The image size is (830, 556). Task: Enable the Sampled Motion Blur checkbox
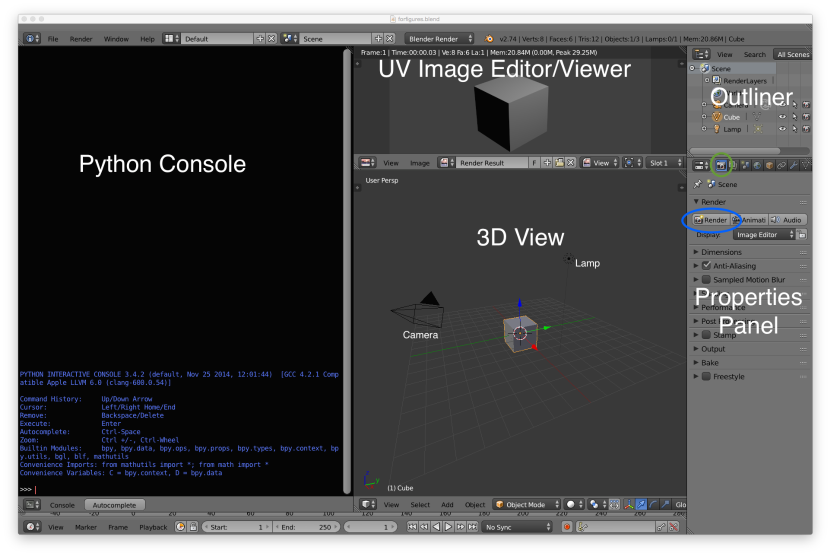coord(706,280)
